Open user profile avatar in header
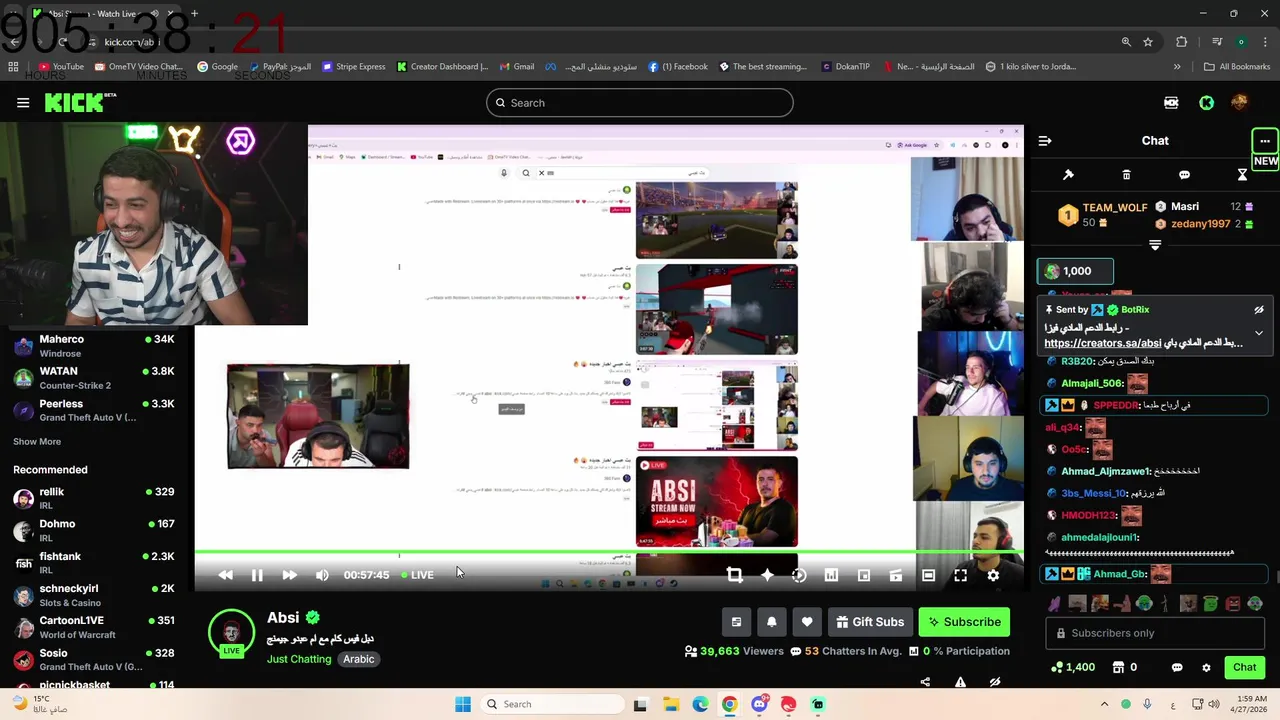 [1240, 102]
